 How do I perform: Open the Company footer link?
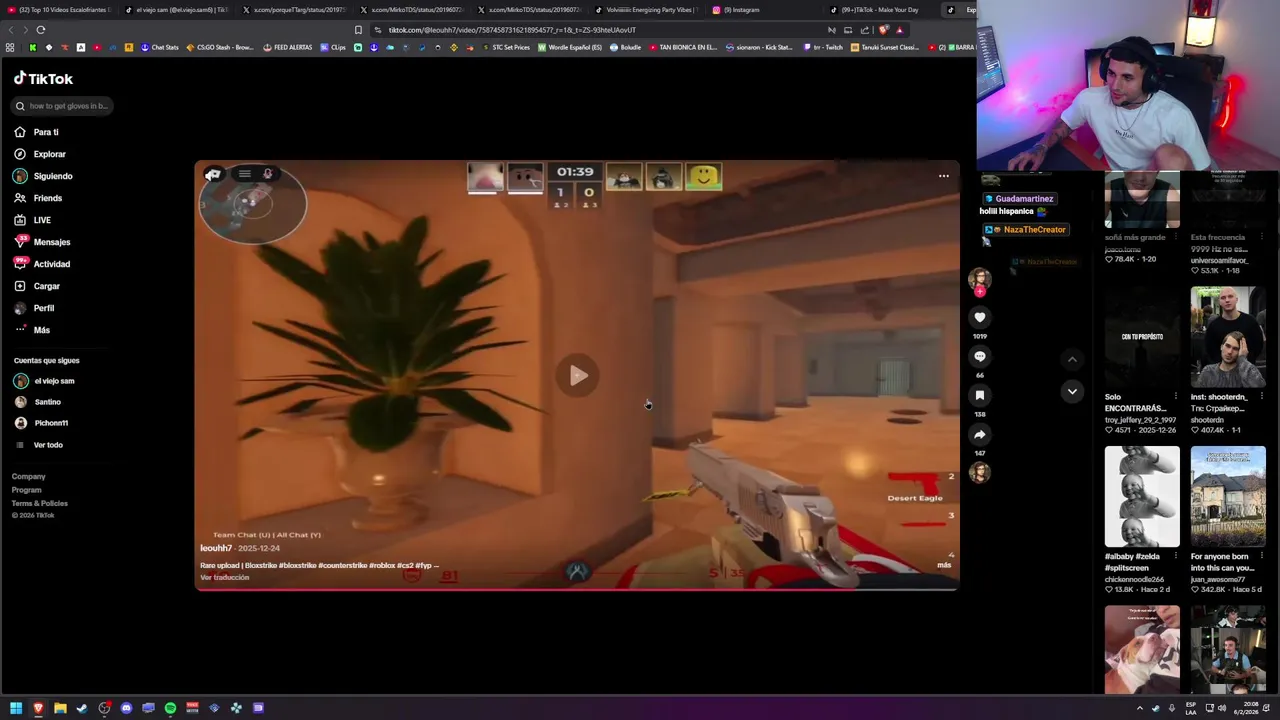pos(28,477)
